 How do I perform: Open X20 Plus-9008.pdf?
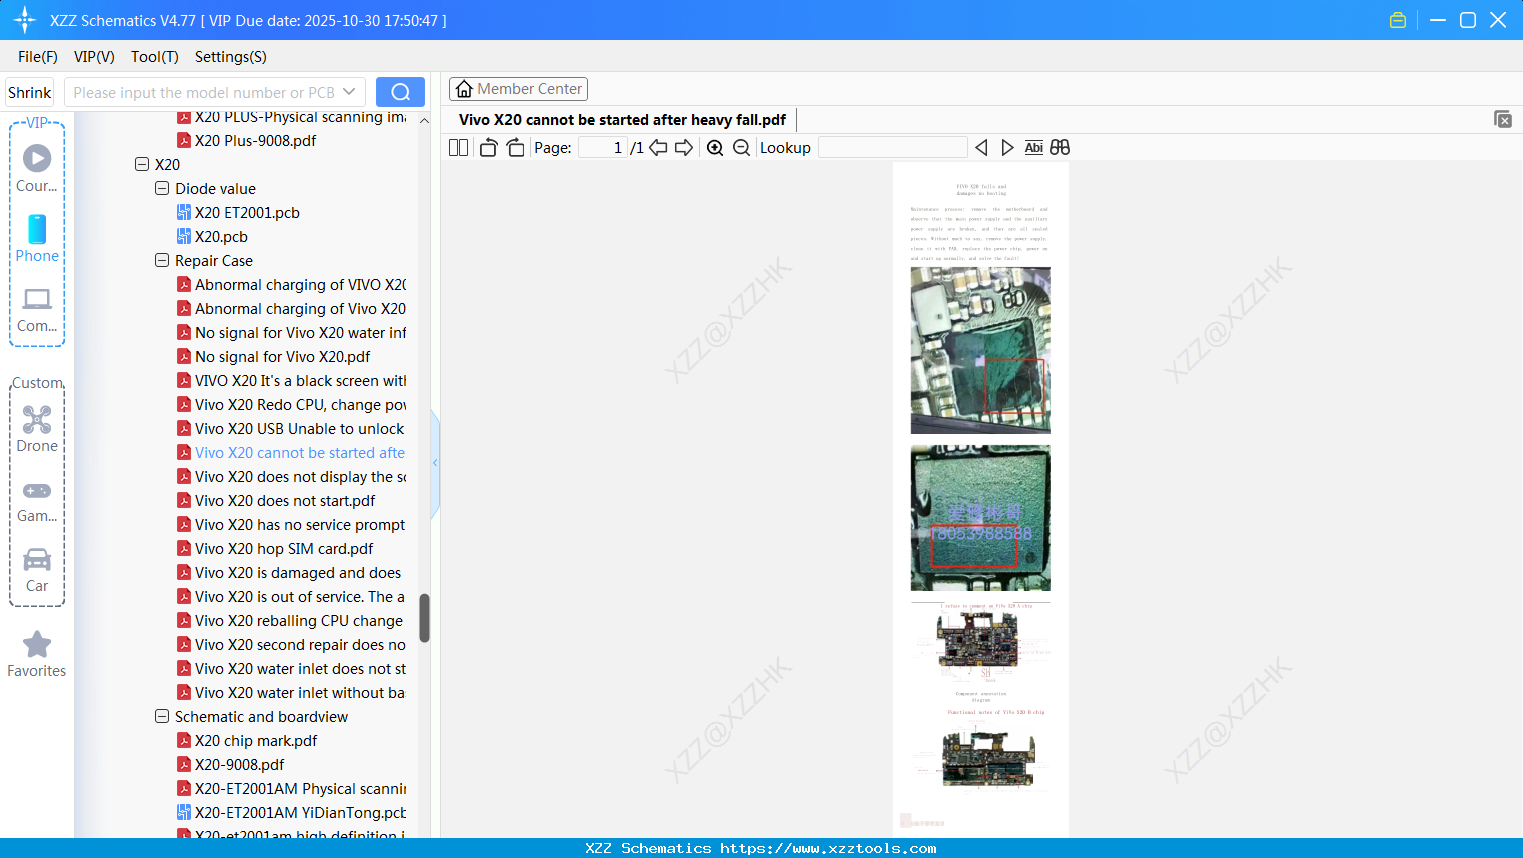pyautogui.click(x=255, y=140)
